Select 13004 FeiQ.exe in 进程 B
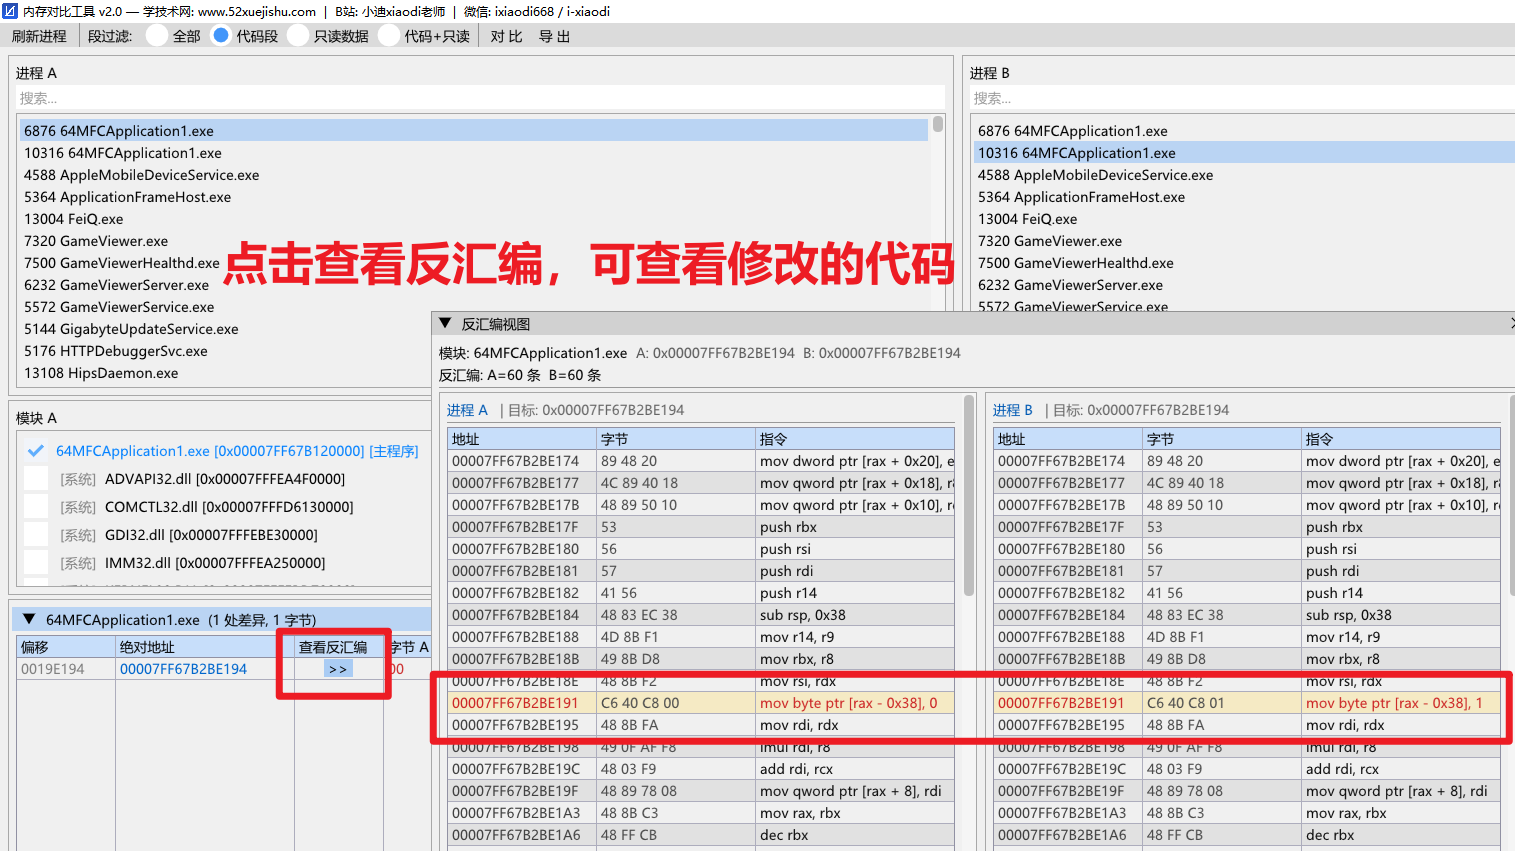 click(1244, 219)
